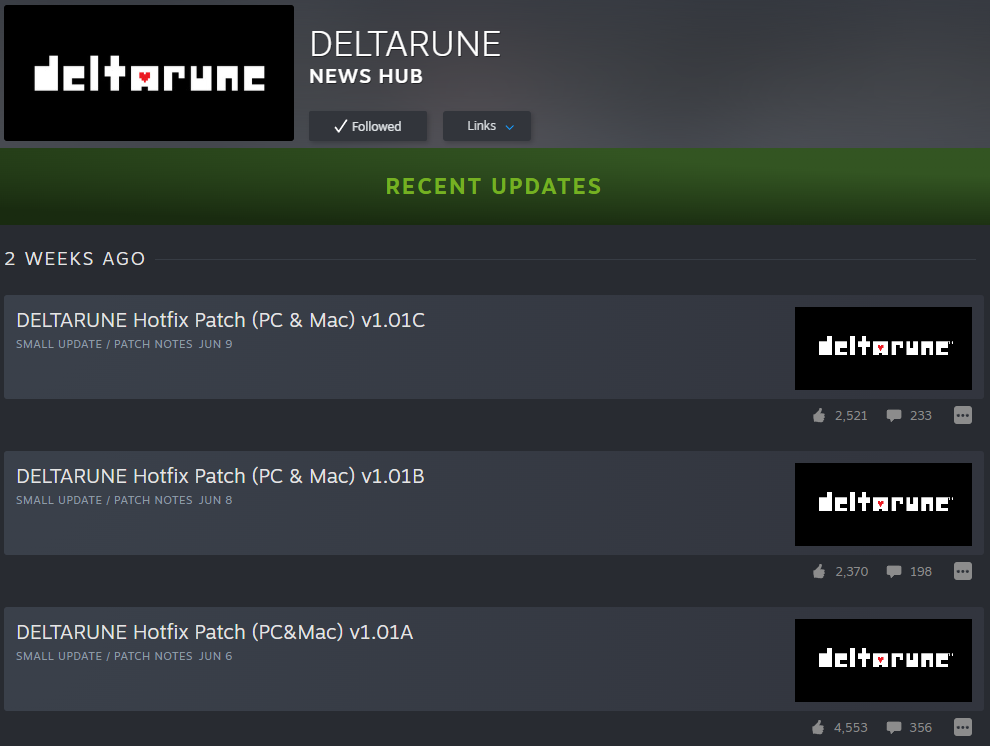Open comments icon showing 356 comments
990x746 pixels.
point(893,727)
